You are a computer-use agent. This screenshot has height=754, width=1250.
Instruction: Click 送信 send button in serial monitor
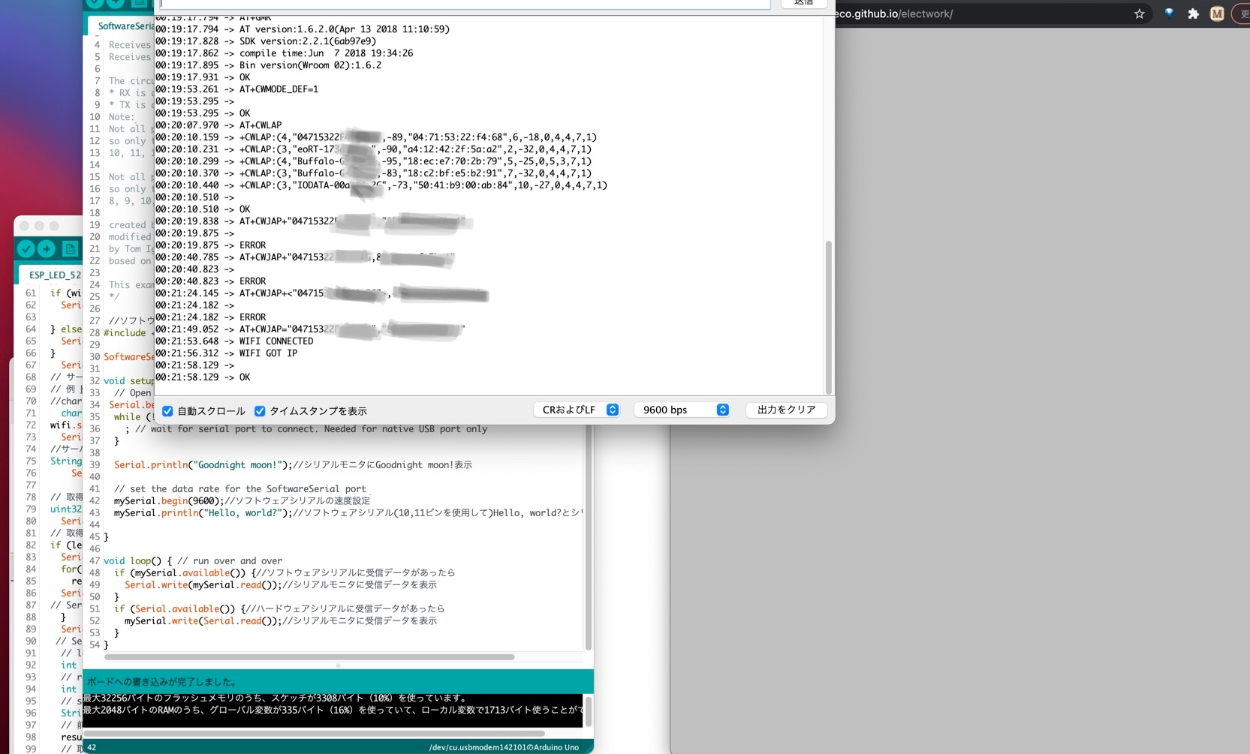point(803,3)
